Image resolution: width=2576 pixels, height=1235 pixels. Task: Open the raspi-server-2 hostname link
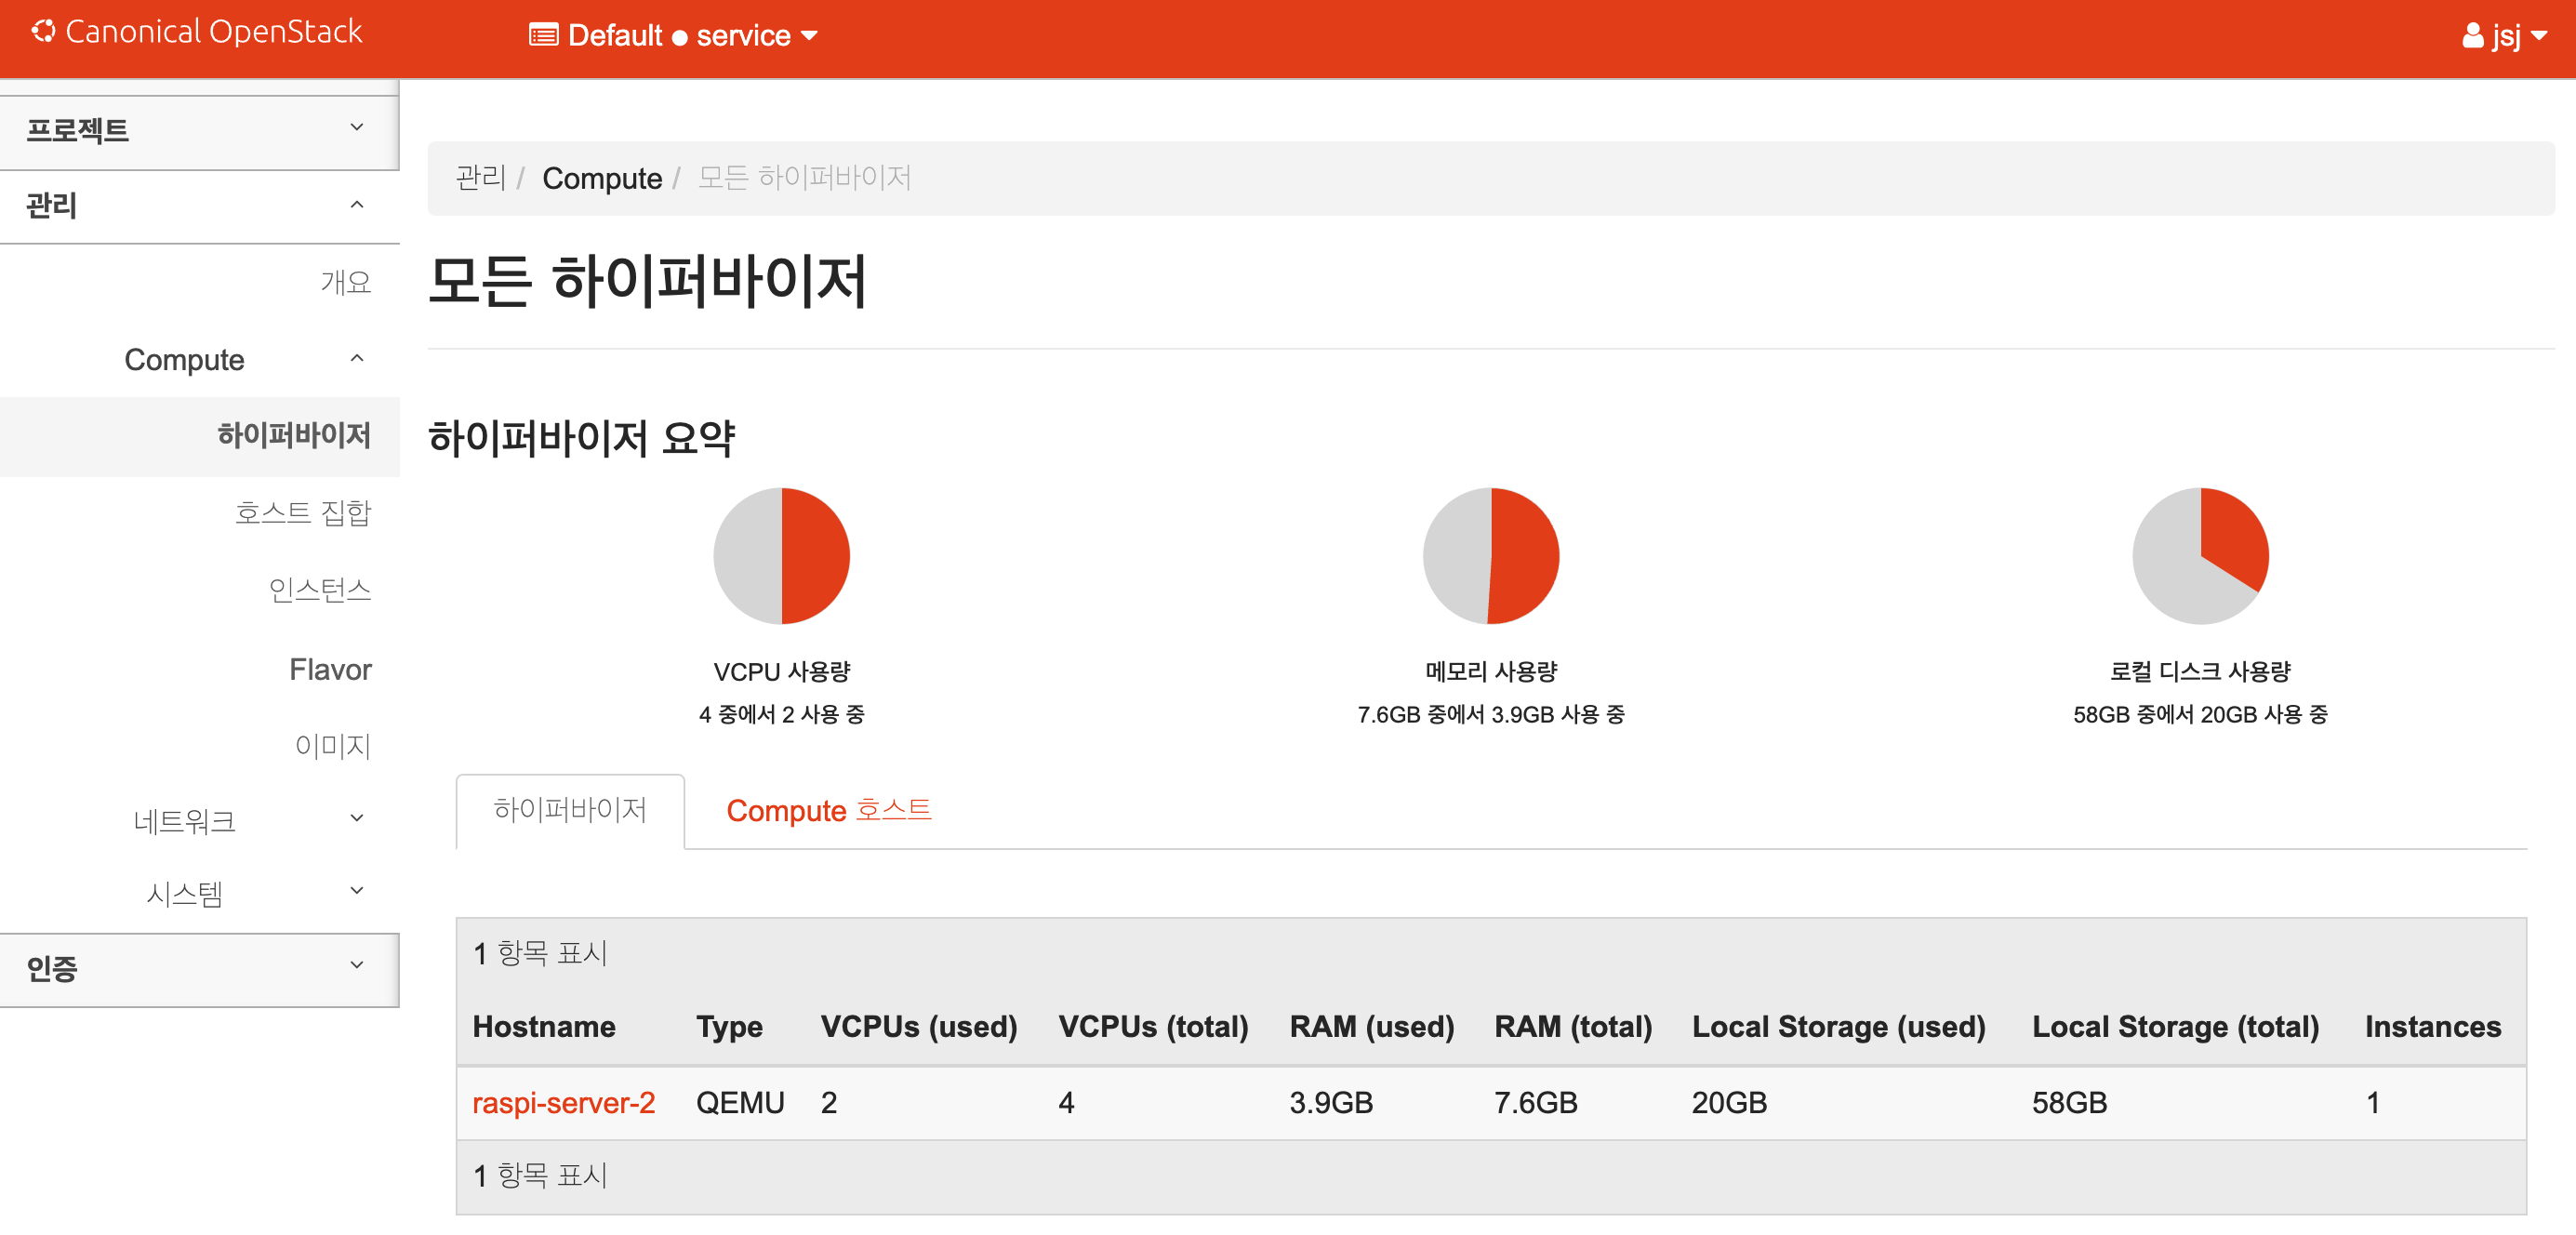pos(563,1102)
